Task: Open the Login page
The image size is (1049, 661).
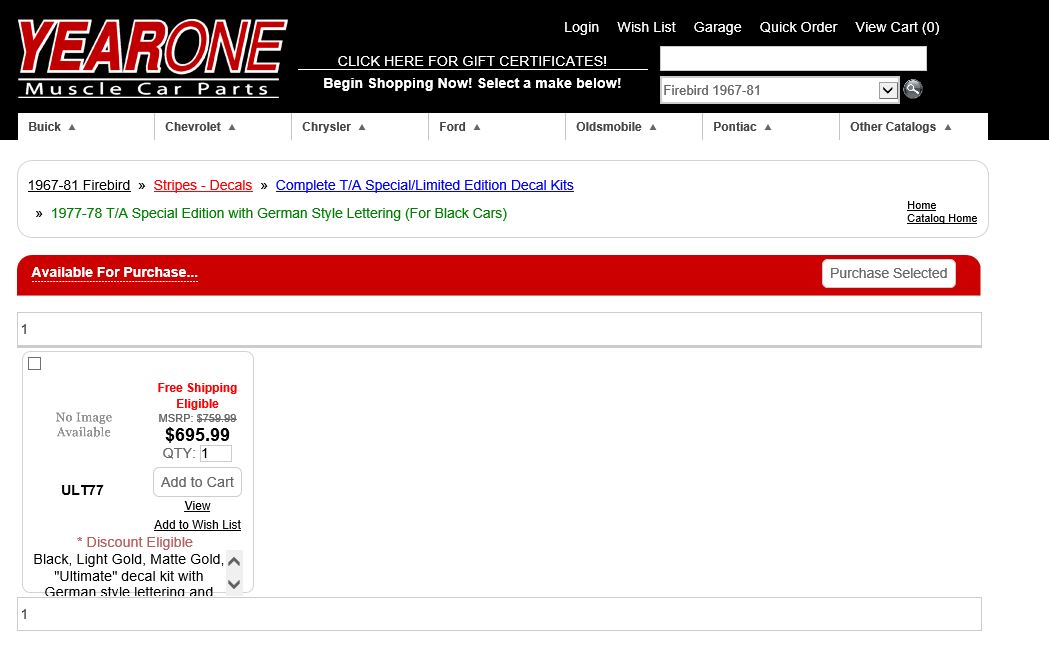Action: coord(581,27)
